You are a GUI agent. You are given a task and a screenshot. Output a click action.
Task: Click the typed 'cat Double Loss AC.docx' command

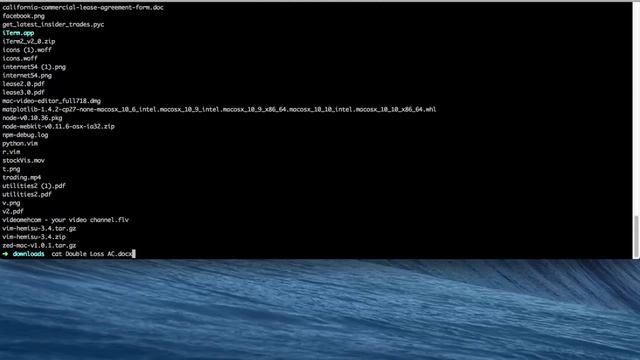[x=92, y=254]
